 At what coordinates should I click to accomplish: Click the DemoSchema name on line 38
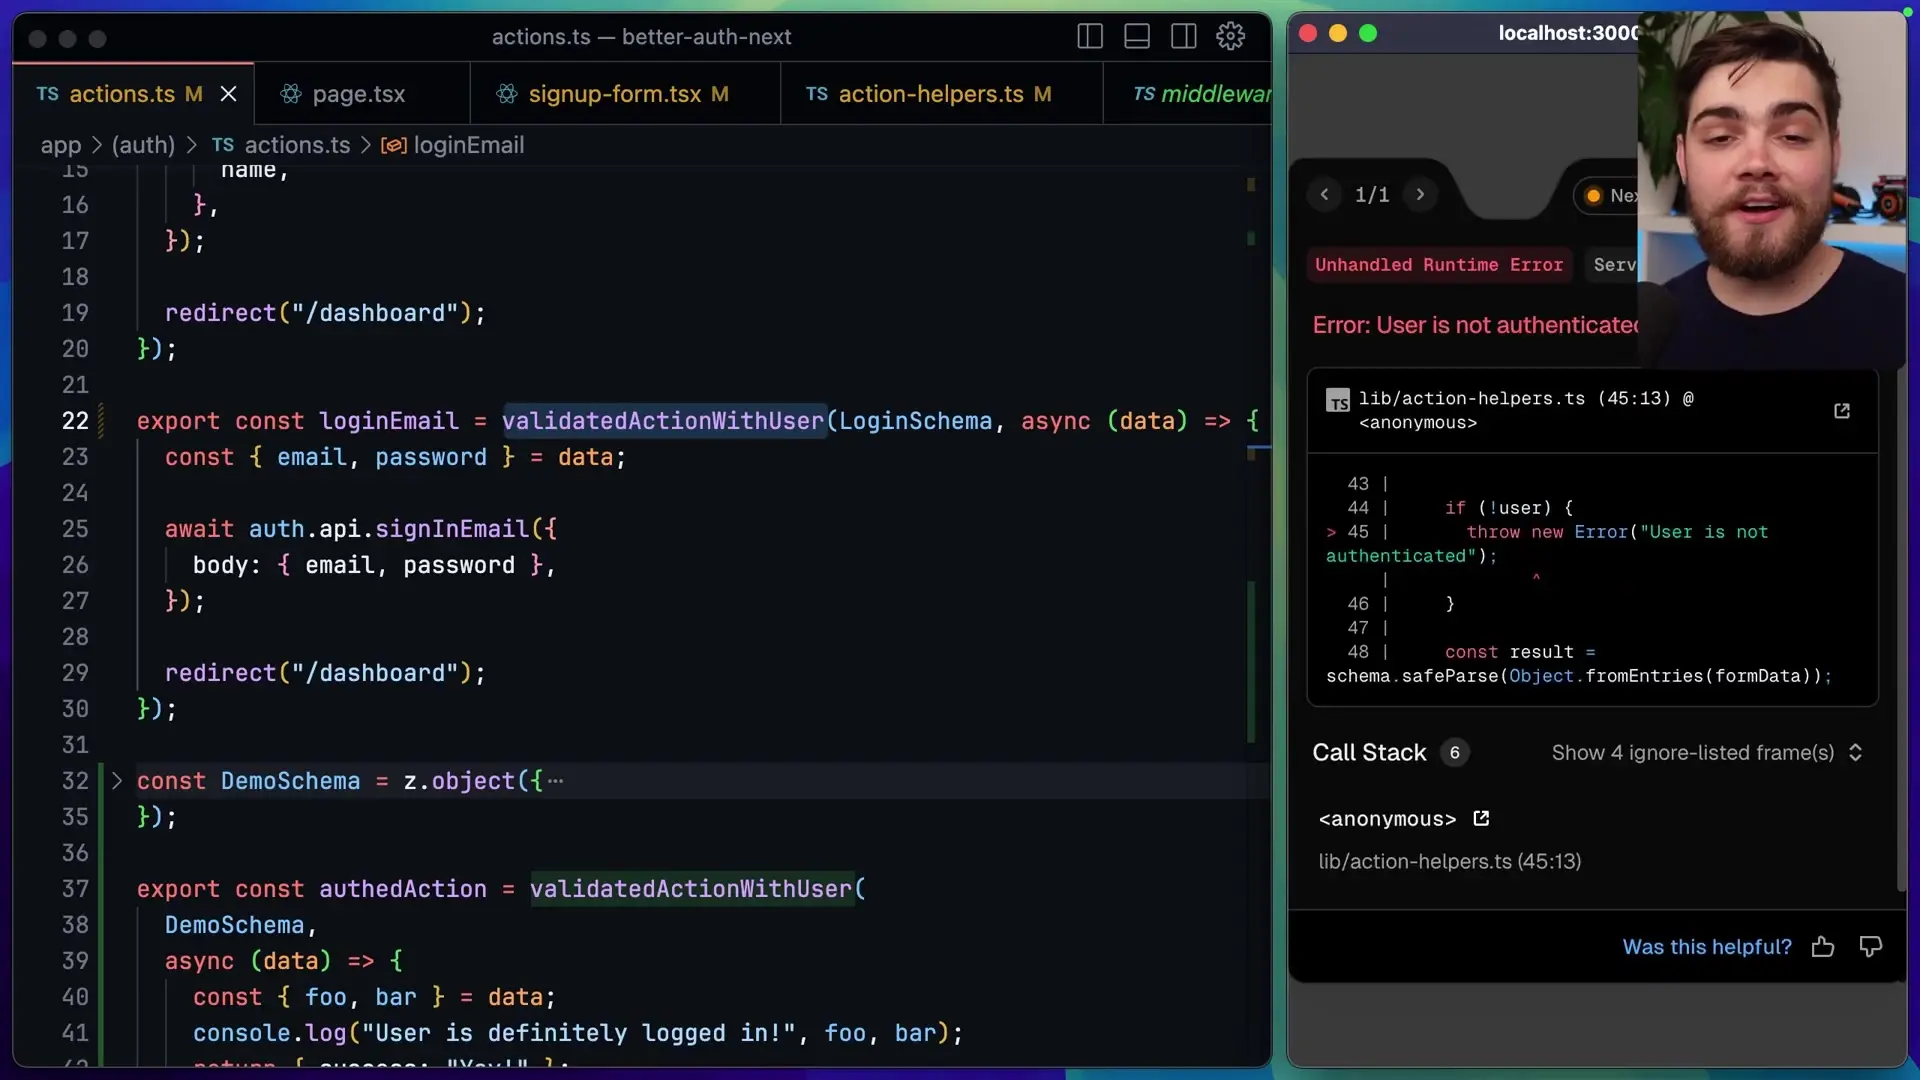[x=234, y=925]
